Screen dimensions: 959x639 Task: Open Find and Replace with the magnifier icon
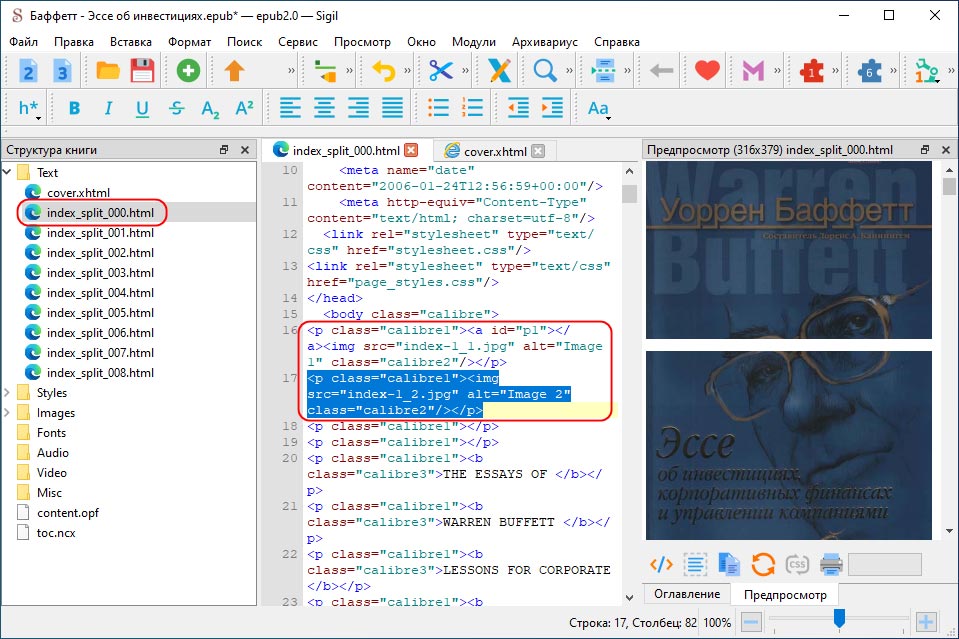[x=544, y=71]
